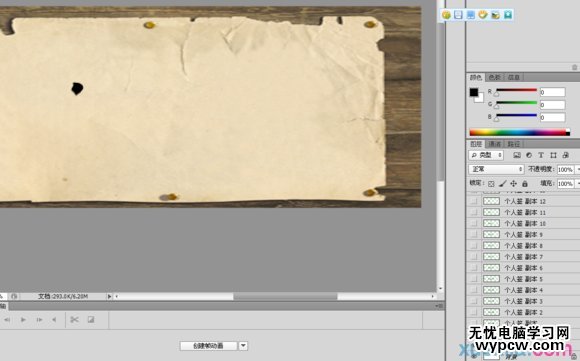Click the left-pointing triangle timeline control
The height and width of the screenshot is (361, 580).
(54, 320)
